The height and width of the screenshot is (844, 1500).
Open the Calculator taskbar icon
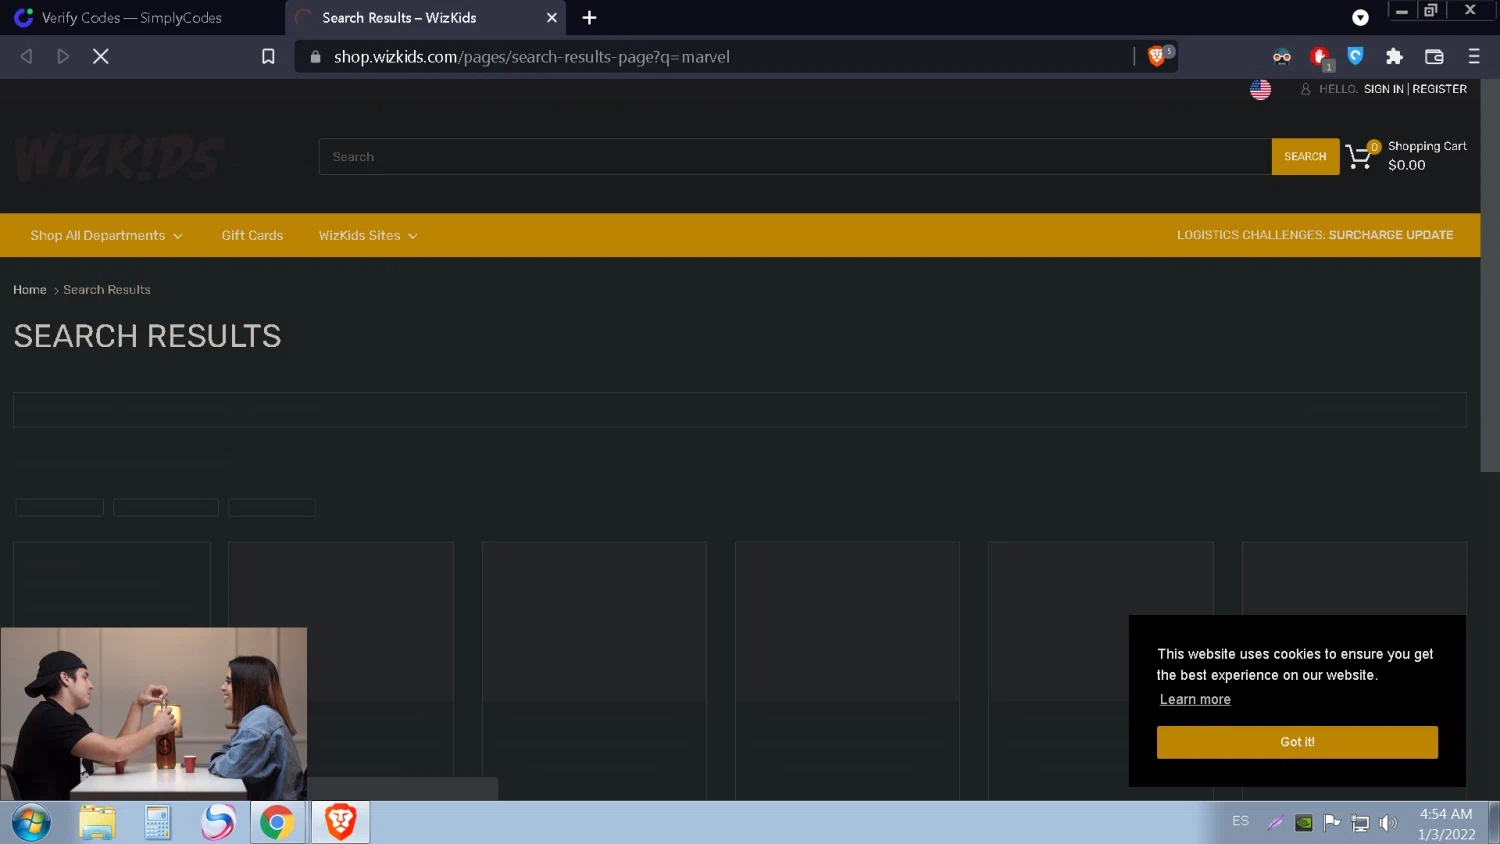(x=157, y=823)
